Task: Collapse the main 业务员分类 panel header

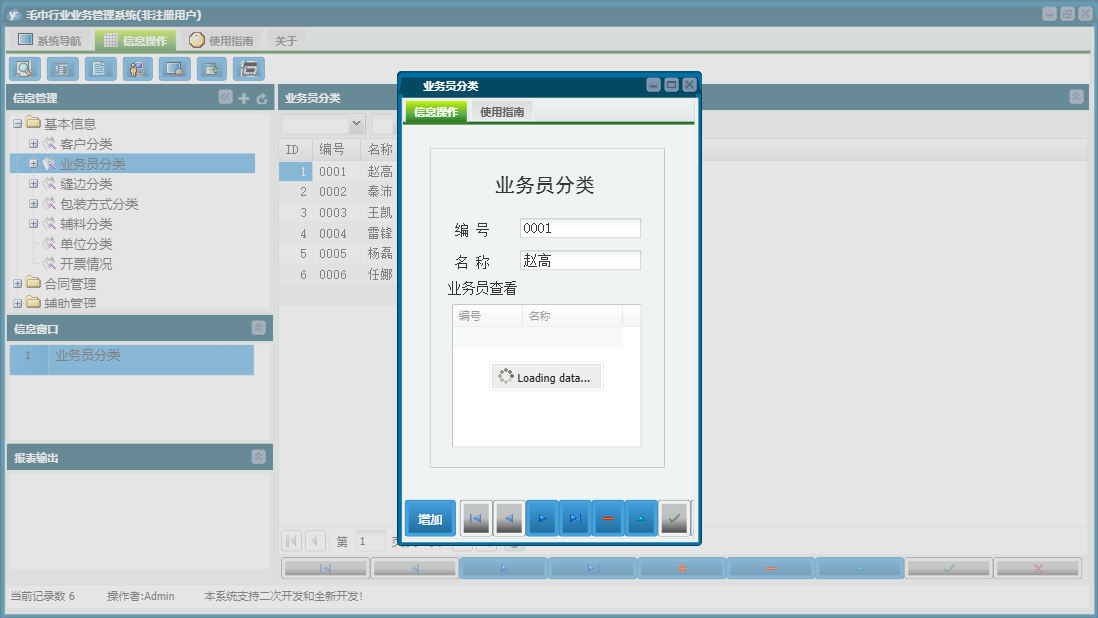Action: coord(1076,97)
